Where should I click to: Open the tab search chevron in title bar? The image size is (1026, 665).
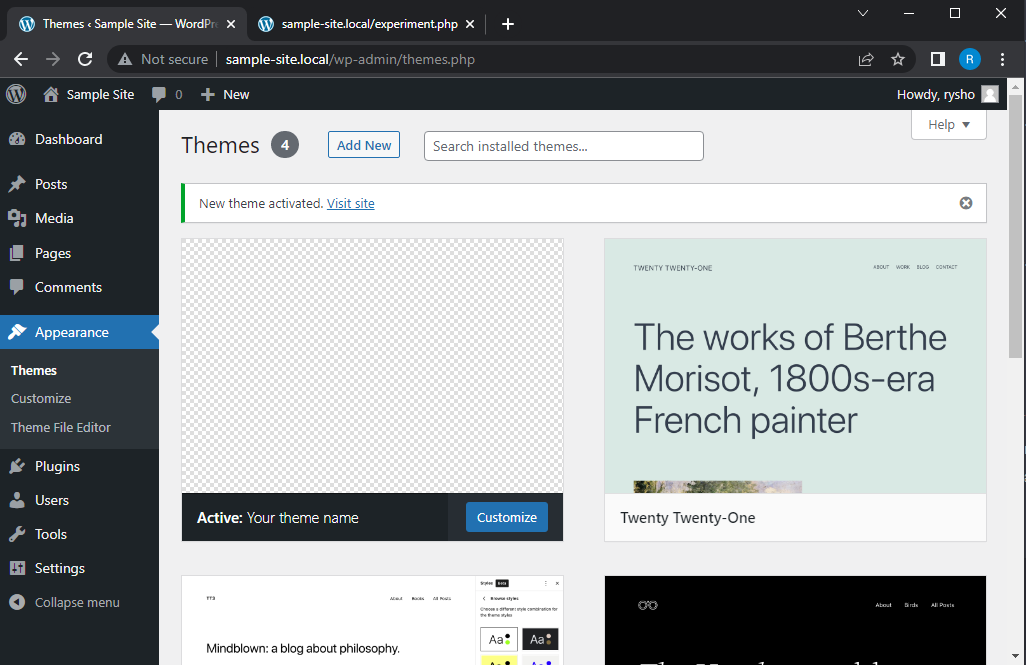[863, 13]
